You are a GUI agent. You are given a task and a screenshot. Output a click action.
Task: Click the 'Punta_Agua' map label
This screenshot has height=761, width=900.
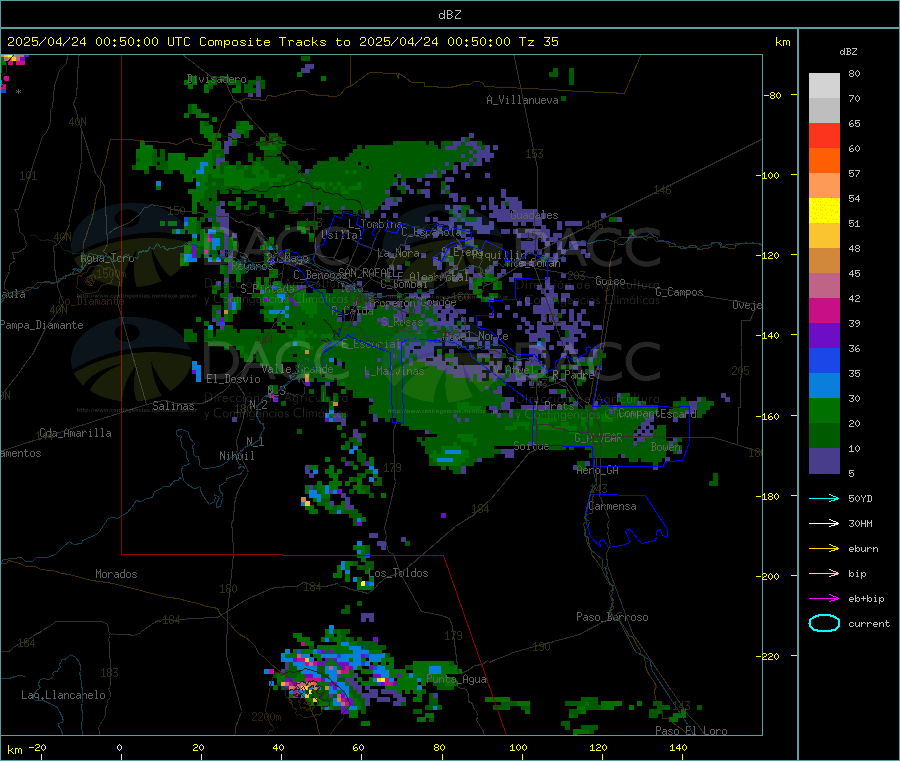pyautogui.click(x=456, y=679)
